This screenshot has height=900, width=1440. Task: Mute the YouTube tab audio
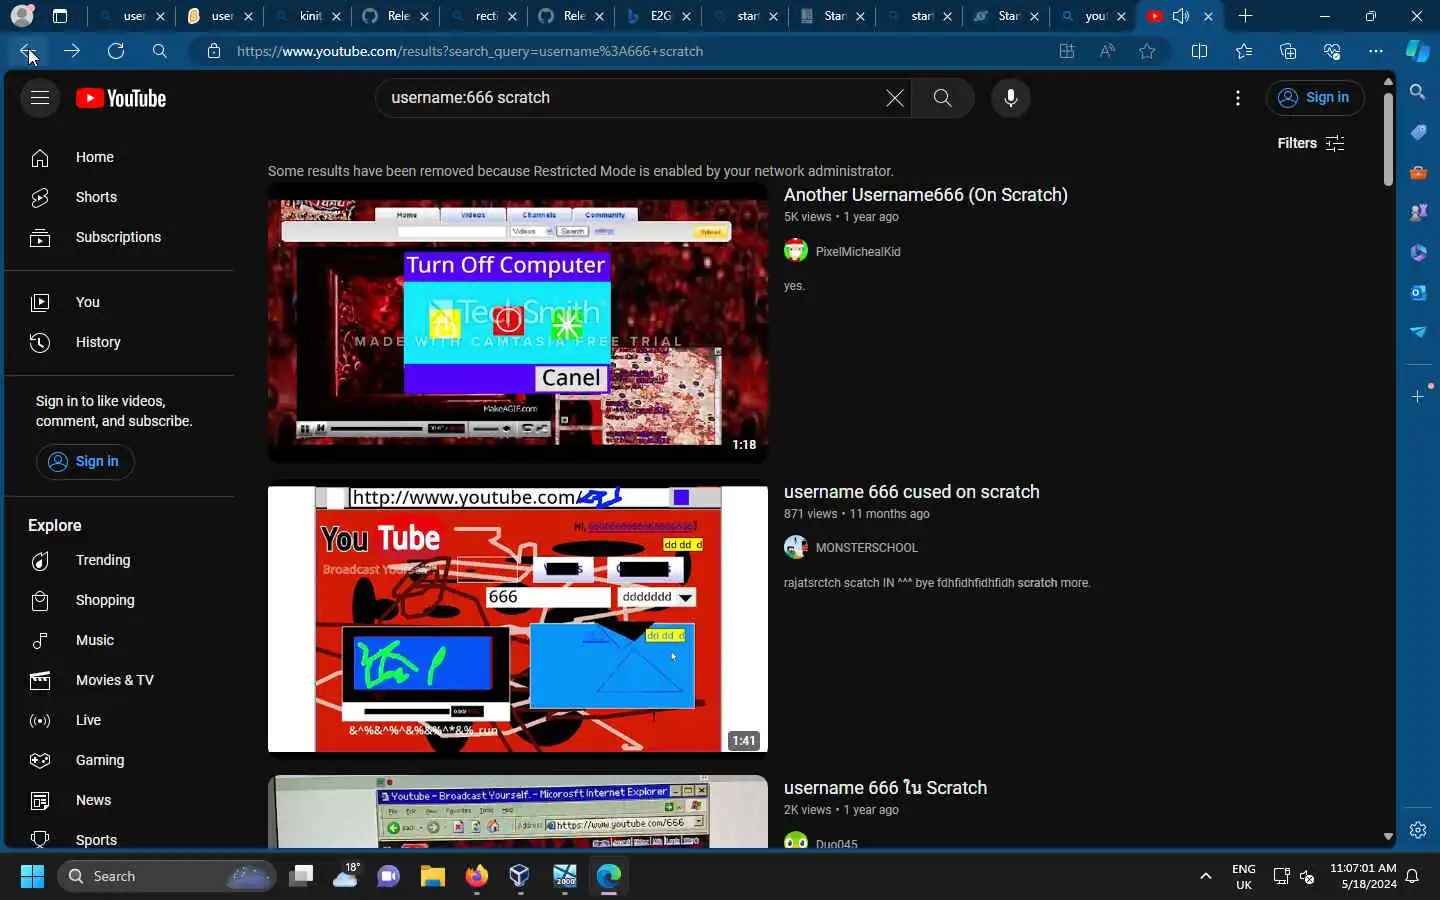click(x=1181, y=16)
